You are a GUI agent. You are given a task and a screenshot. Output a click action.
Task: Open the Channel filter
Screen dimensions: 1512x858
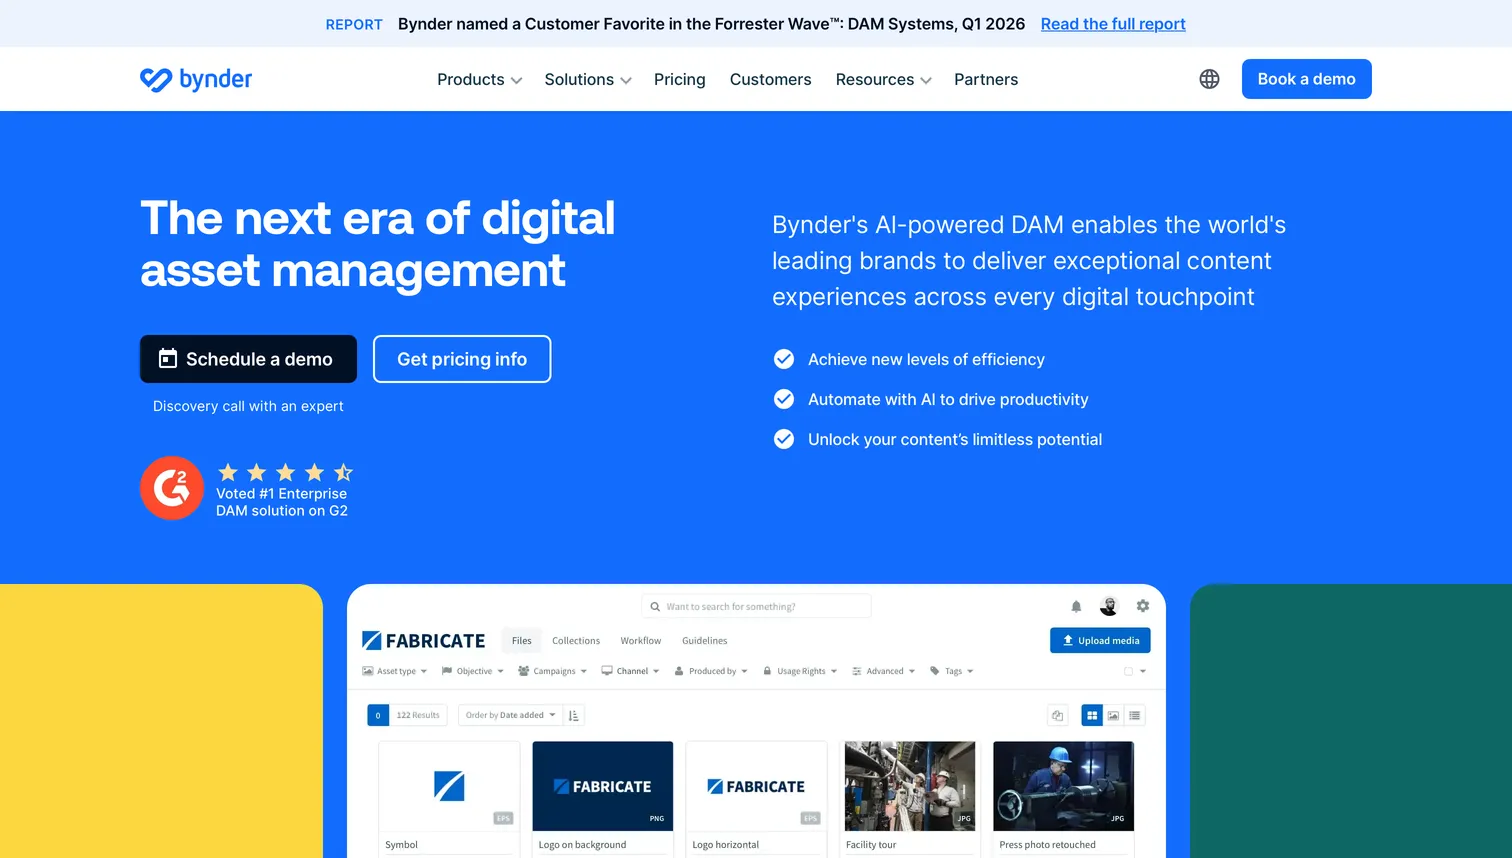click(631, 671)
